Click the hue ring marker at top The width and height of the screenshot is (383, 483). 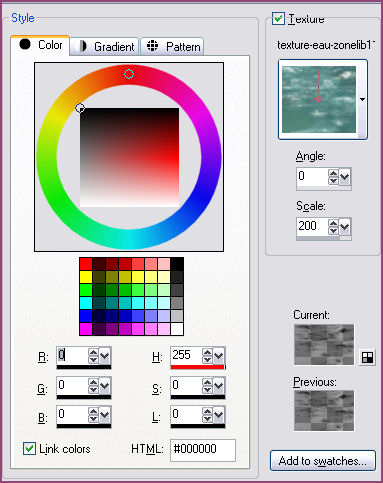coord(129,74)
